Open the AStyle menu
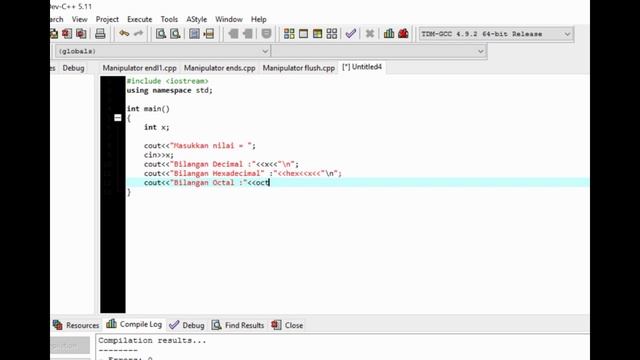This screenshot has height=360, width=640. click(x=197, y=19)
